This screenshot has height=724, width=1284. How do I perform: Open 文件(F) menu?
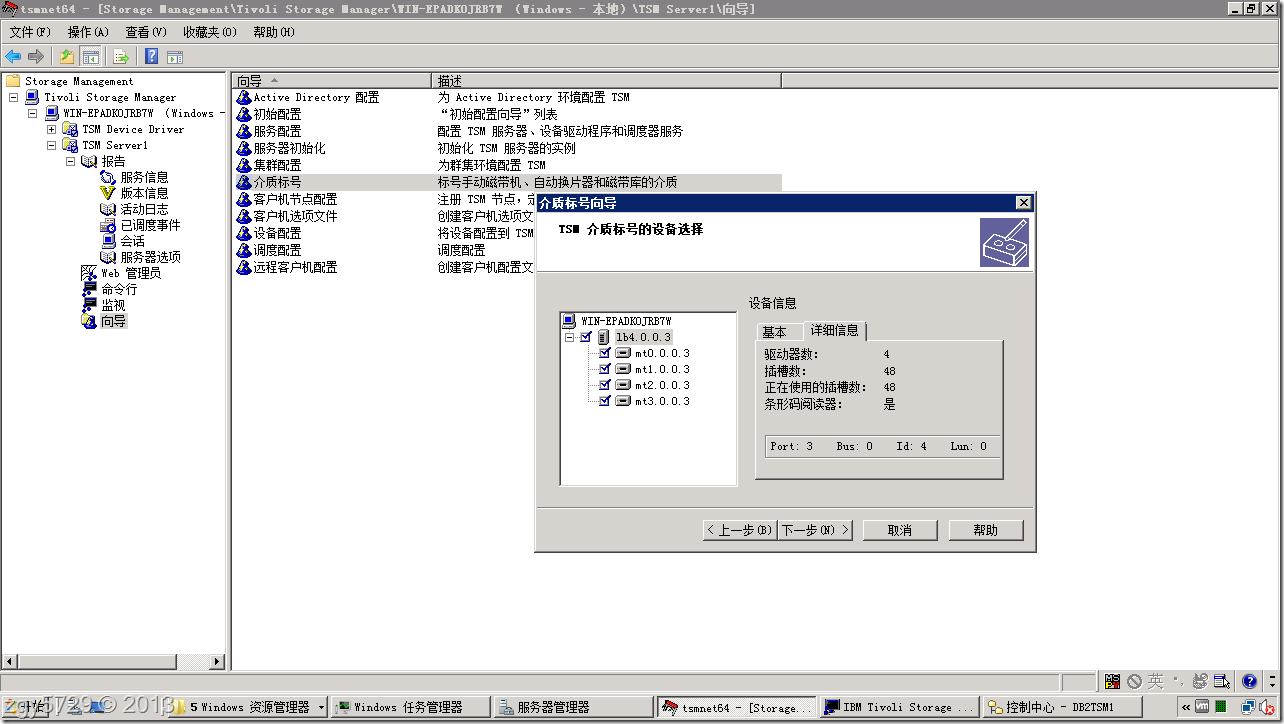tap(30, 32)
